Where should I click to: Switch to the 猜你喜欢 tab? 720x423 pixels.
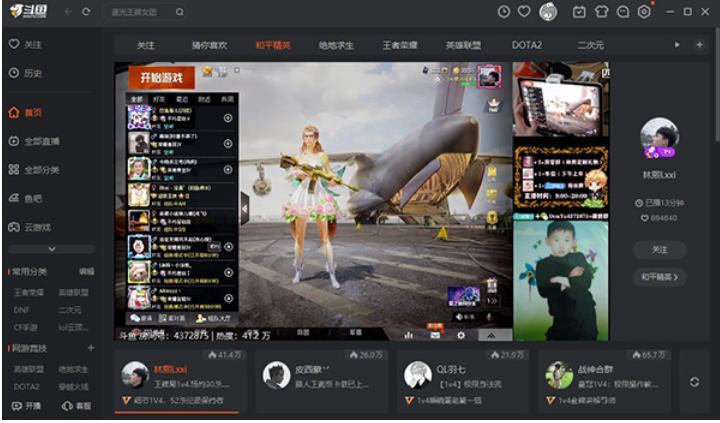[x=209, y=45]
